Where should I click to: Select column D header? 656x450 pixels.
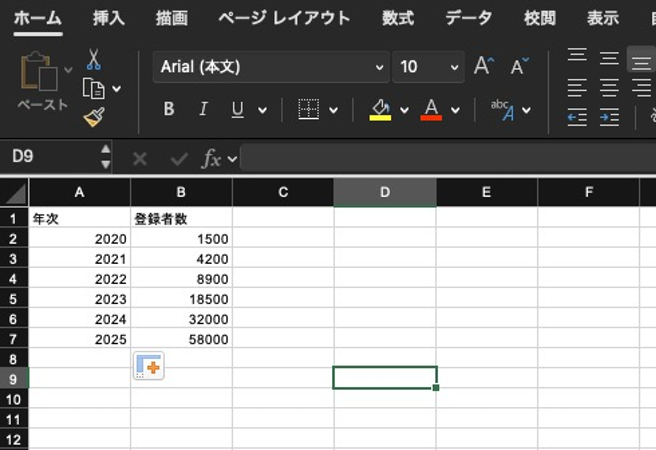click(x=385, y=192)
